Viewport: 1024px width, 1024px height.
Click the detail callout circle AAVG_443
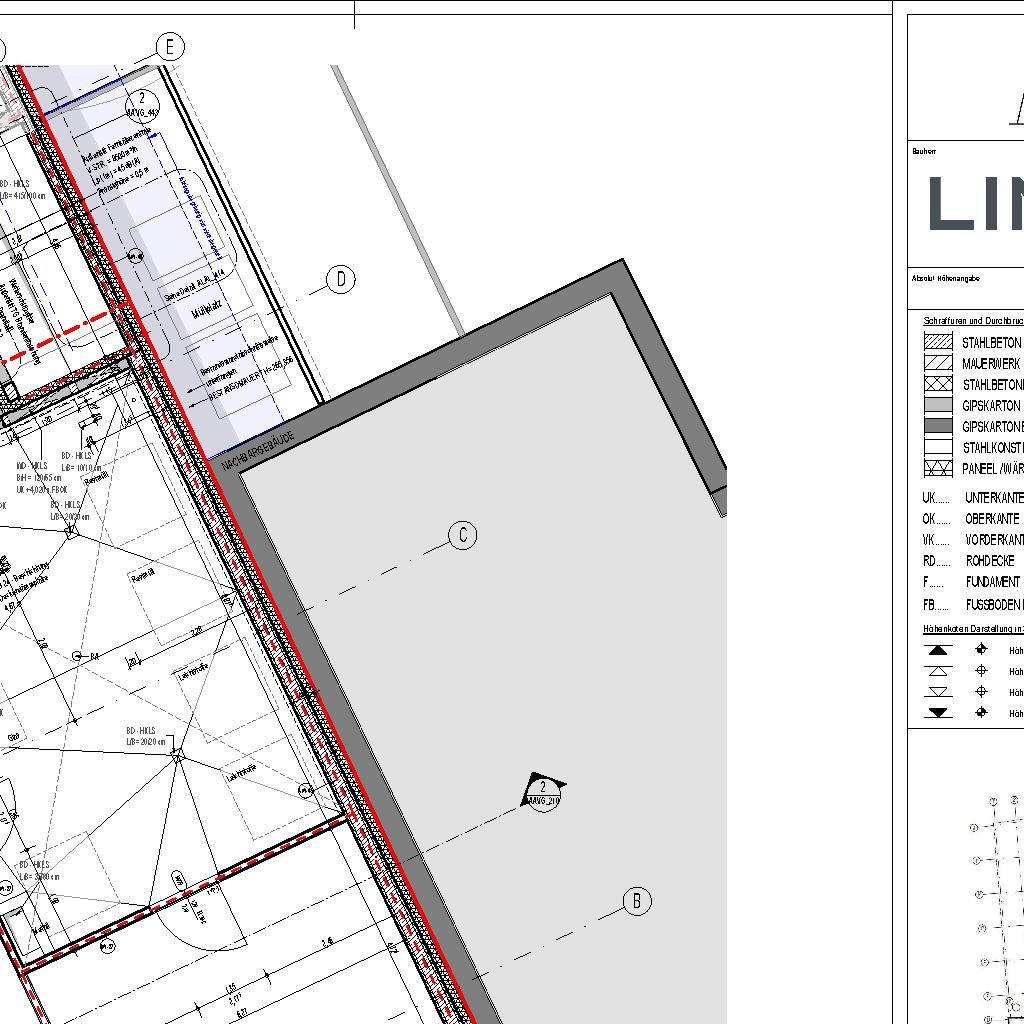[x=143, y=104]
